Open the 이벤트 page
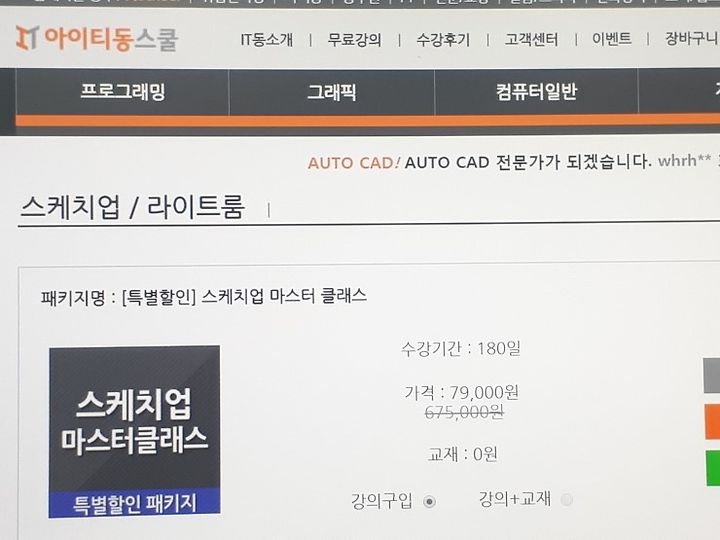The width and height of the screenshot is (720, 540). [612, 39]
